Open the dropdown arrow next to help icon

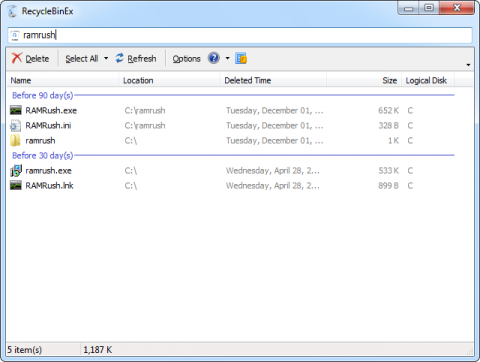click(228, 58)
